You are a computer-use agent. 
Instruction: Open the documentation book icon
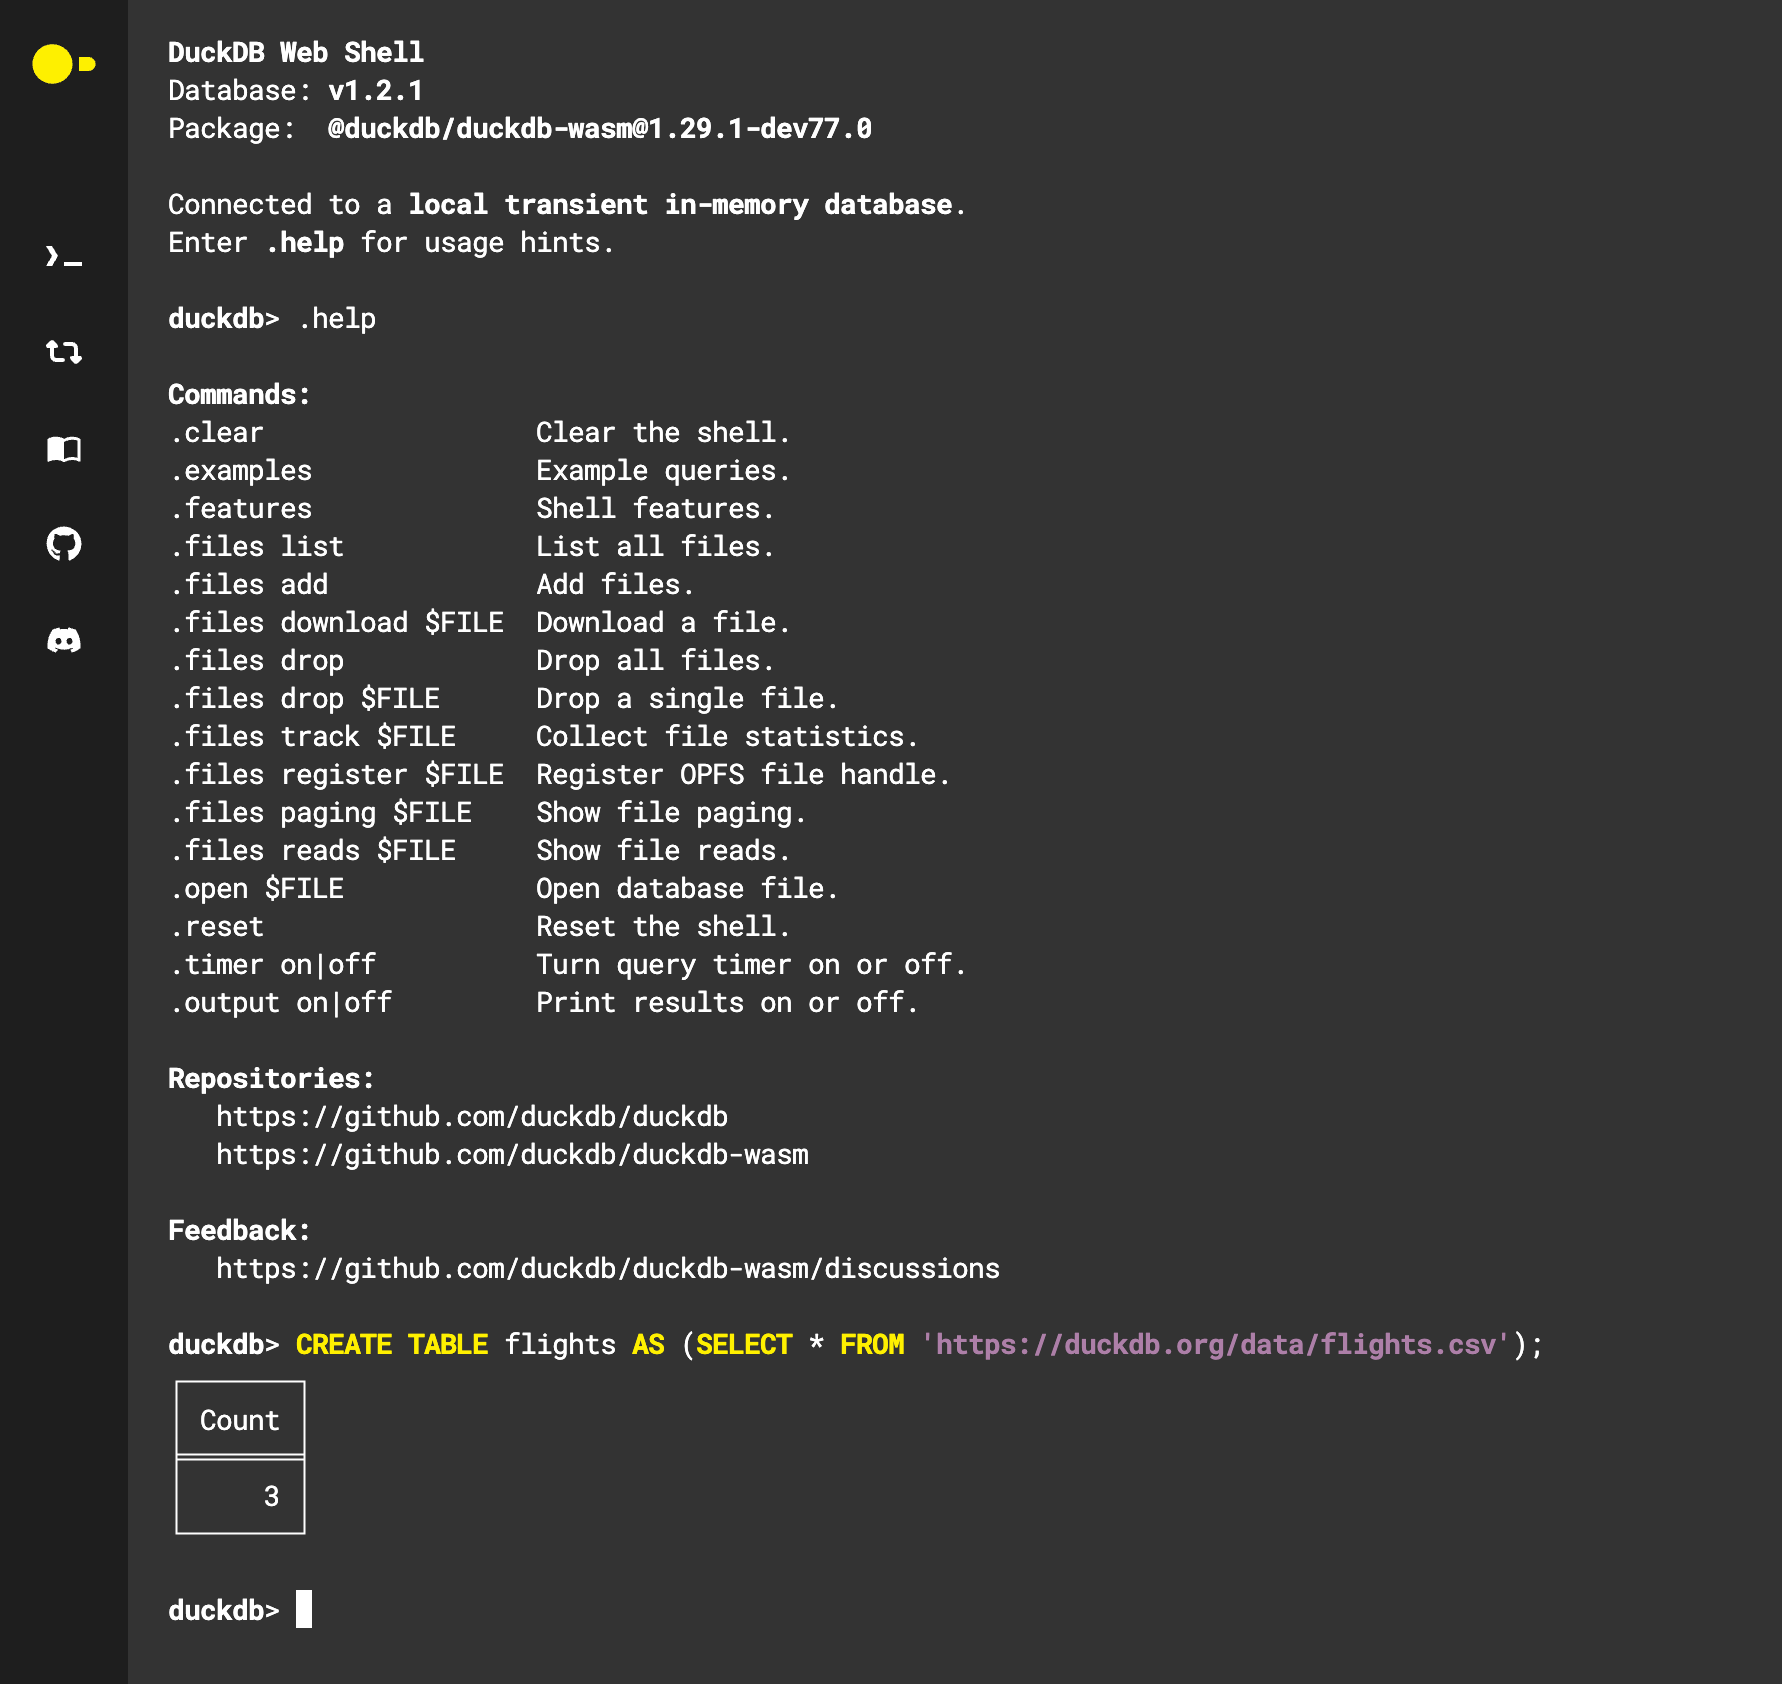[x=63, y=449]
